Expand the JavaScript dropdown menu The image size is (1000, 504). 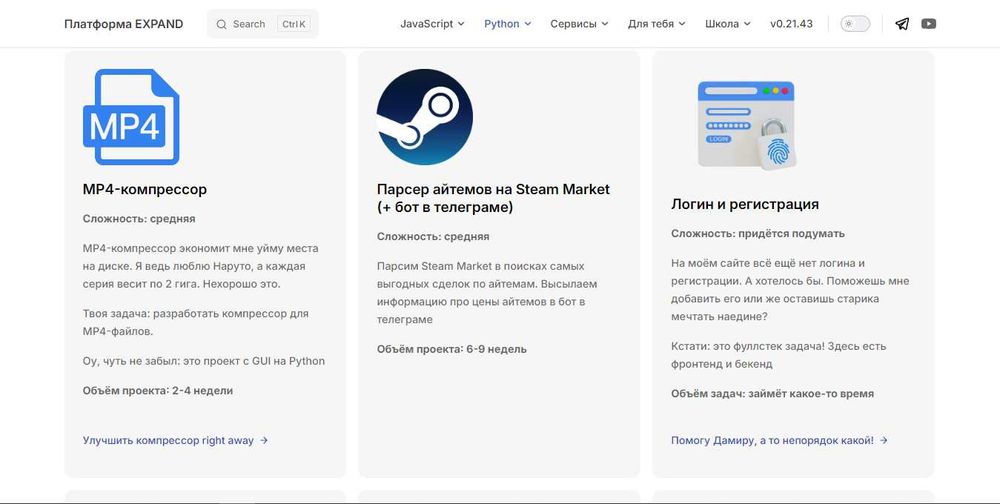[x=432, y=24]
